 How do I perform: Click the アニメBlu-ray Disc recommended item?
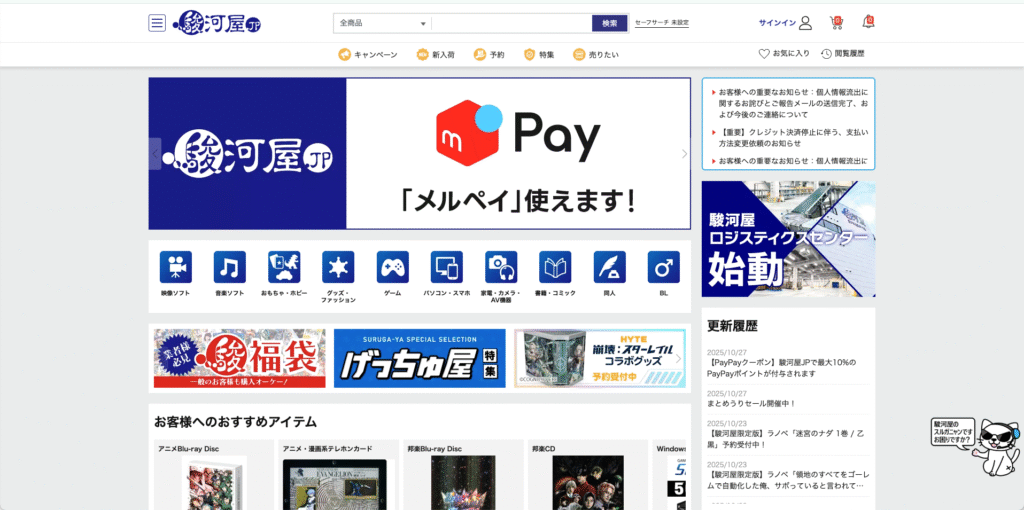(214, 475)
